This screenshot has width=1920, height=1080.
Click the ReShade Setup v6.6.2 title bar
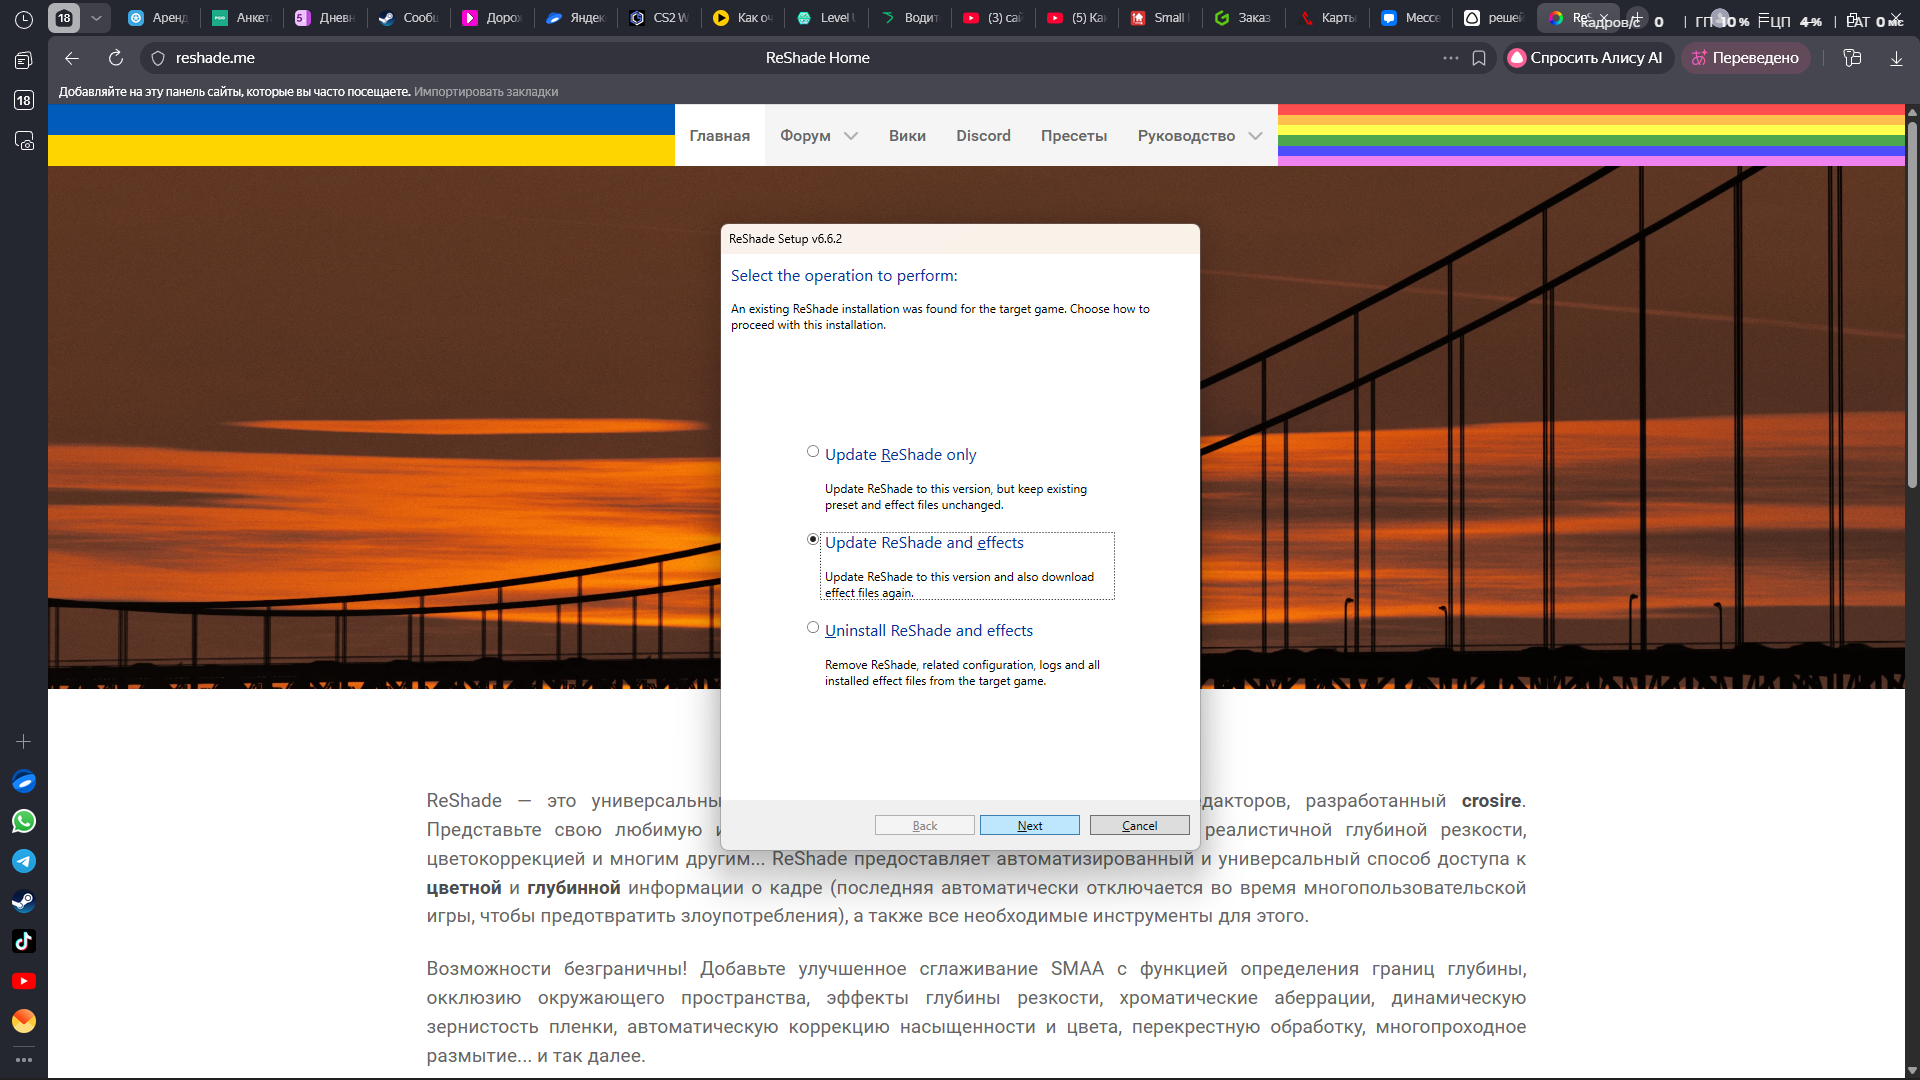point(960,239)
